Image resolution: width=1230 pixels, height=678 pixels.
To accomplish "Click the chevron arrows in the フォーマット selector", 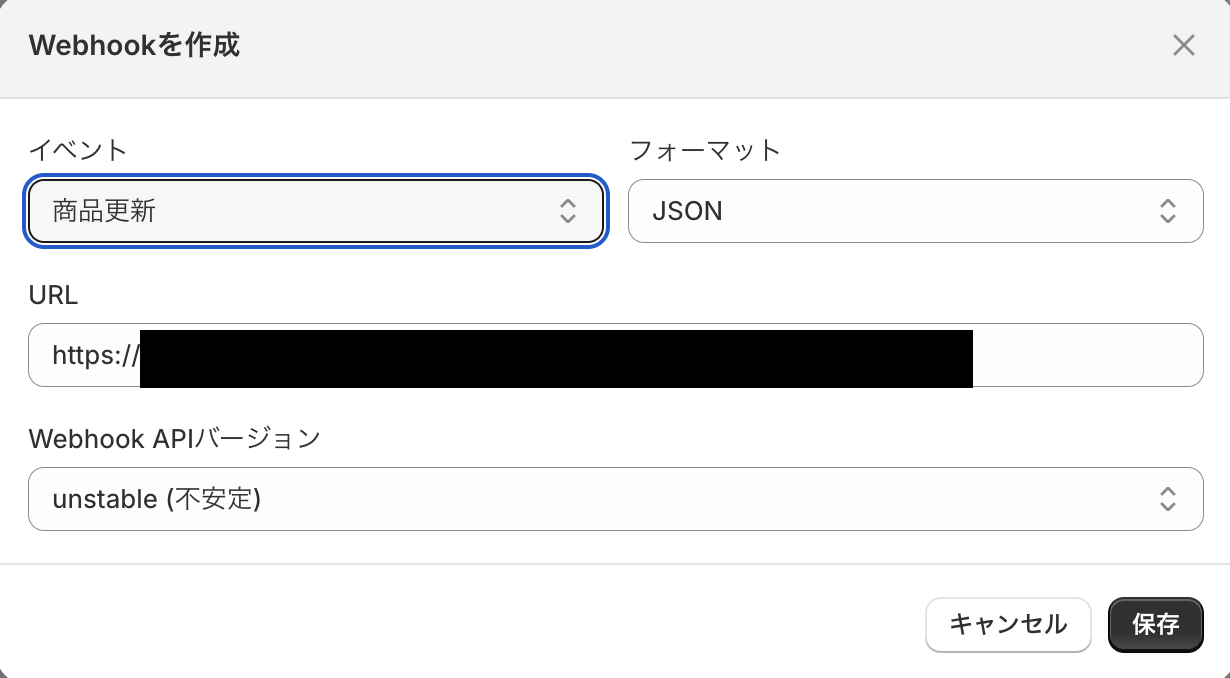I will [1167, 211].
